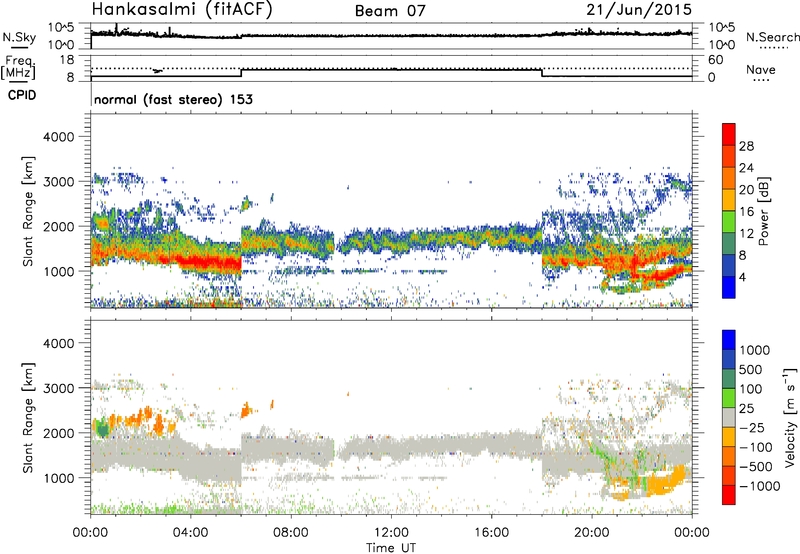
Task: Click the 'N.Search' legend label
Action: pos(773,37)
